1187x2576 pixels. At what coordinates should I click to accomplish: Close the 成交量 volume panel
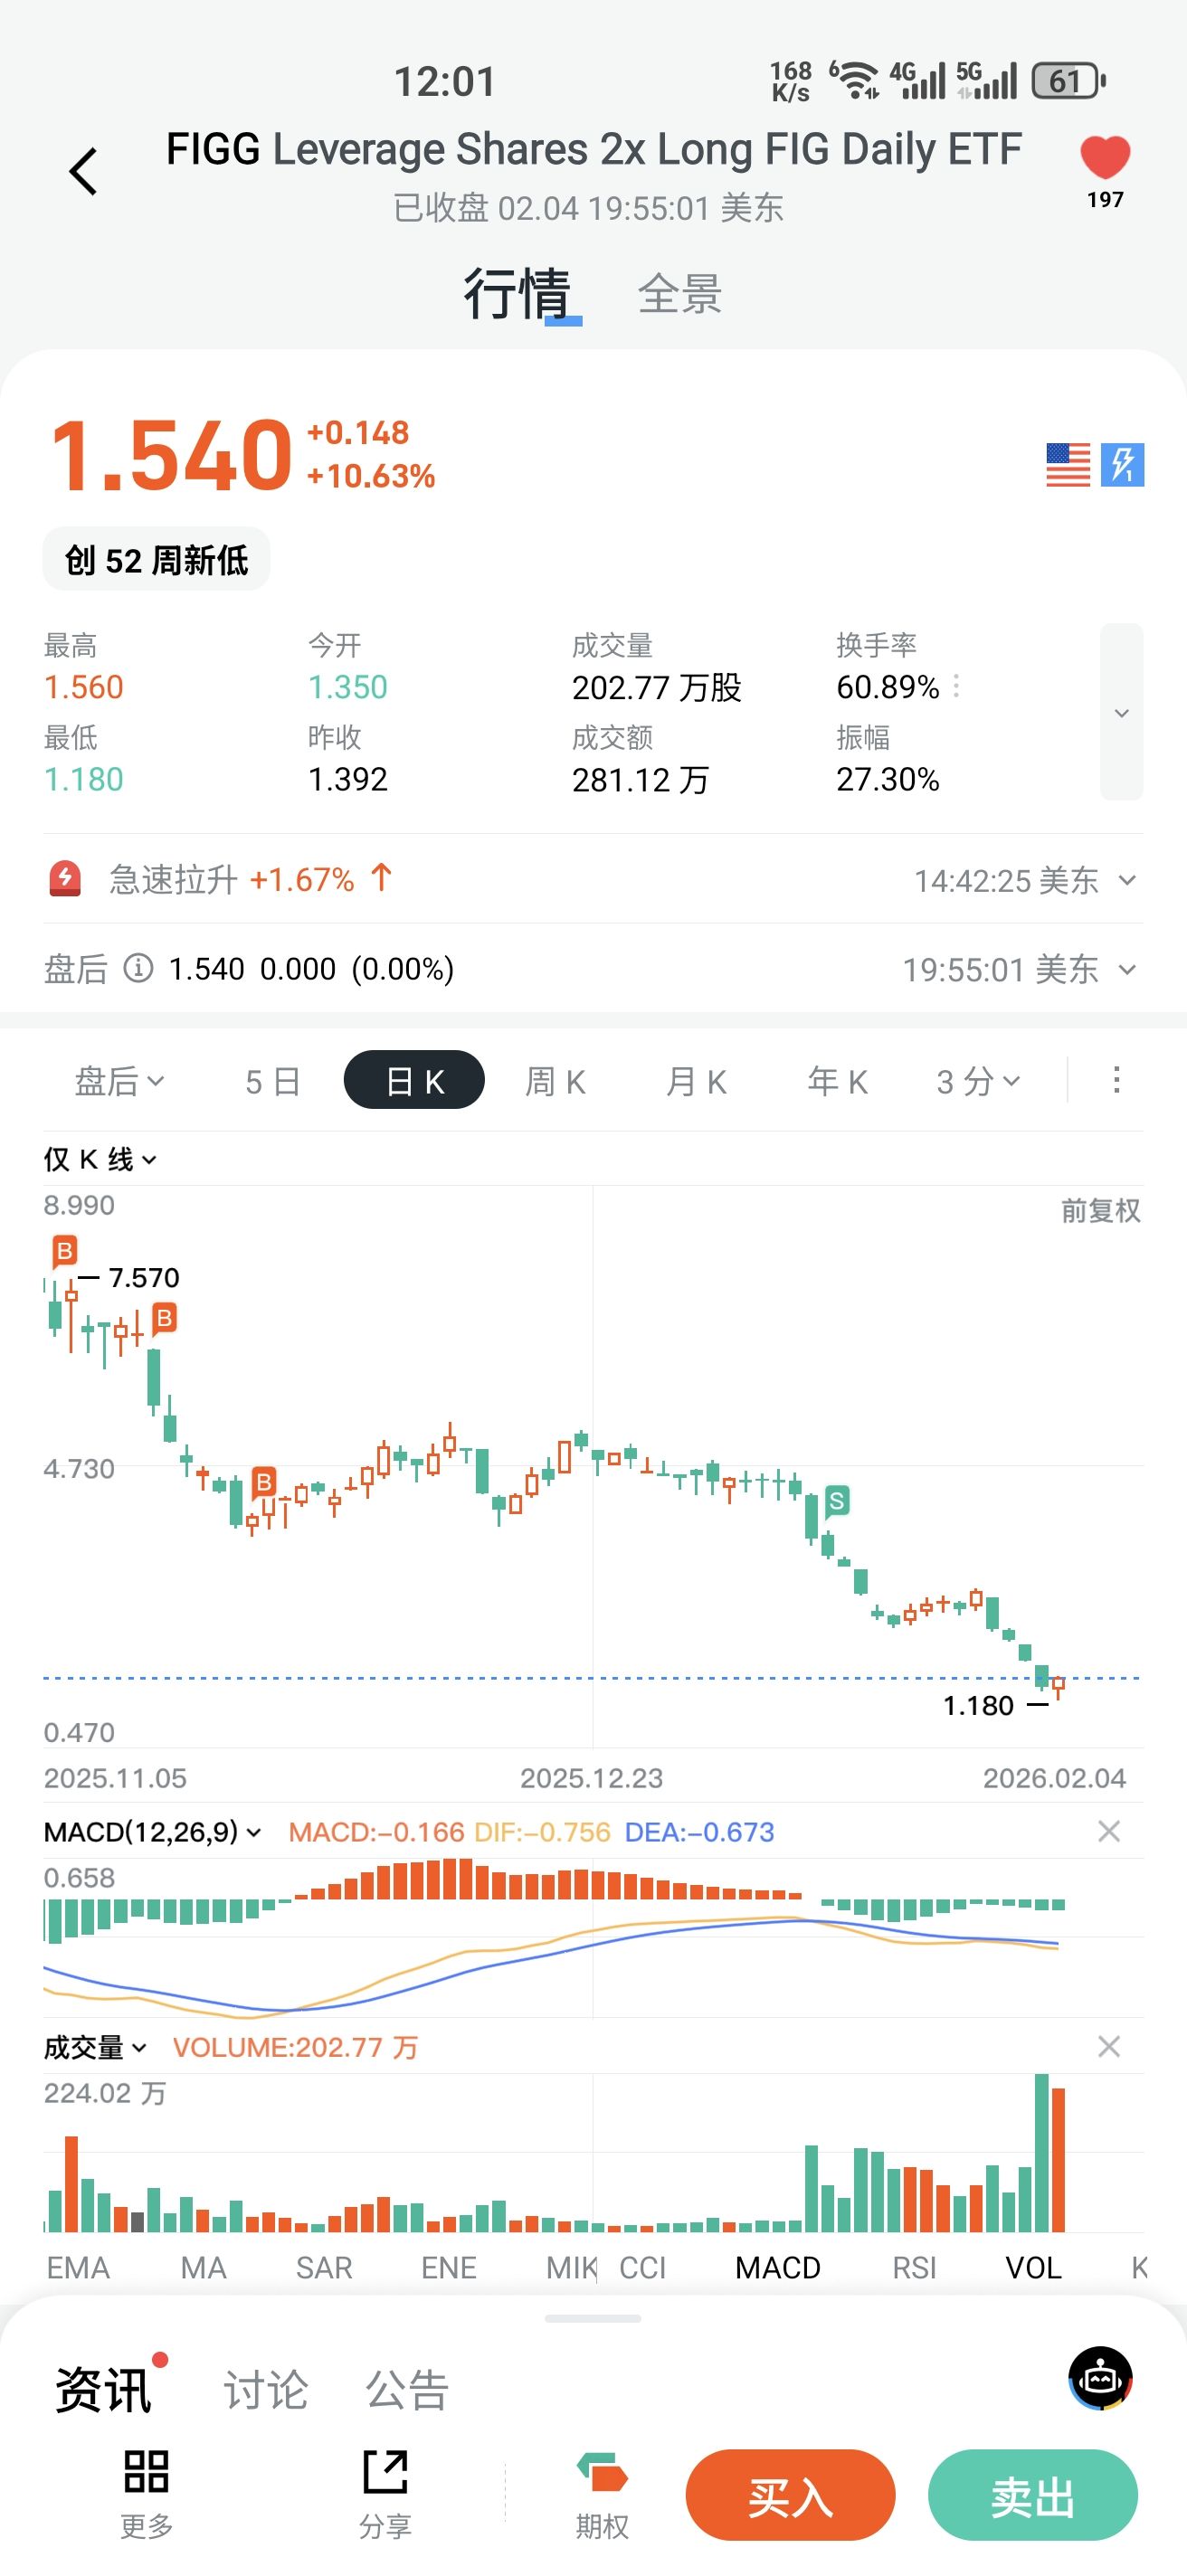(1108, 2047)
